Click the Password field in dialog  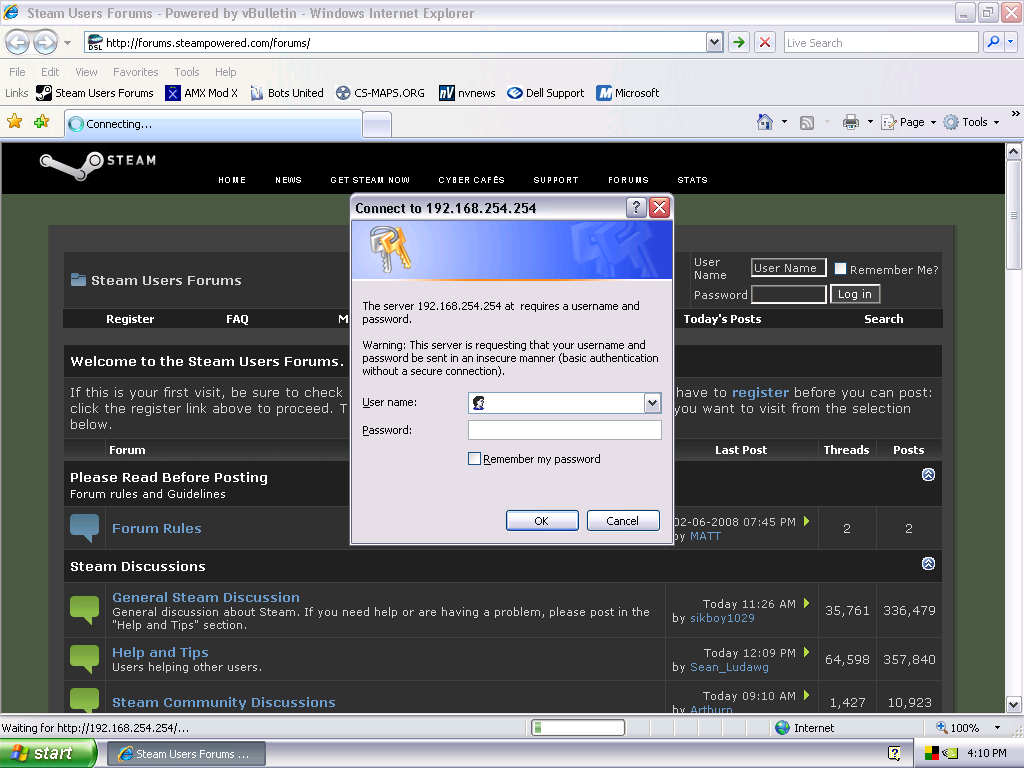click(565, 430)
